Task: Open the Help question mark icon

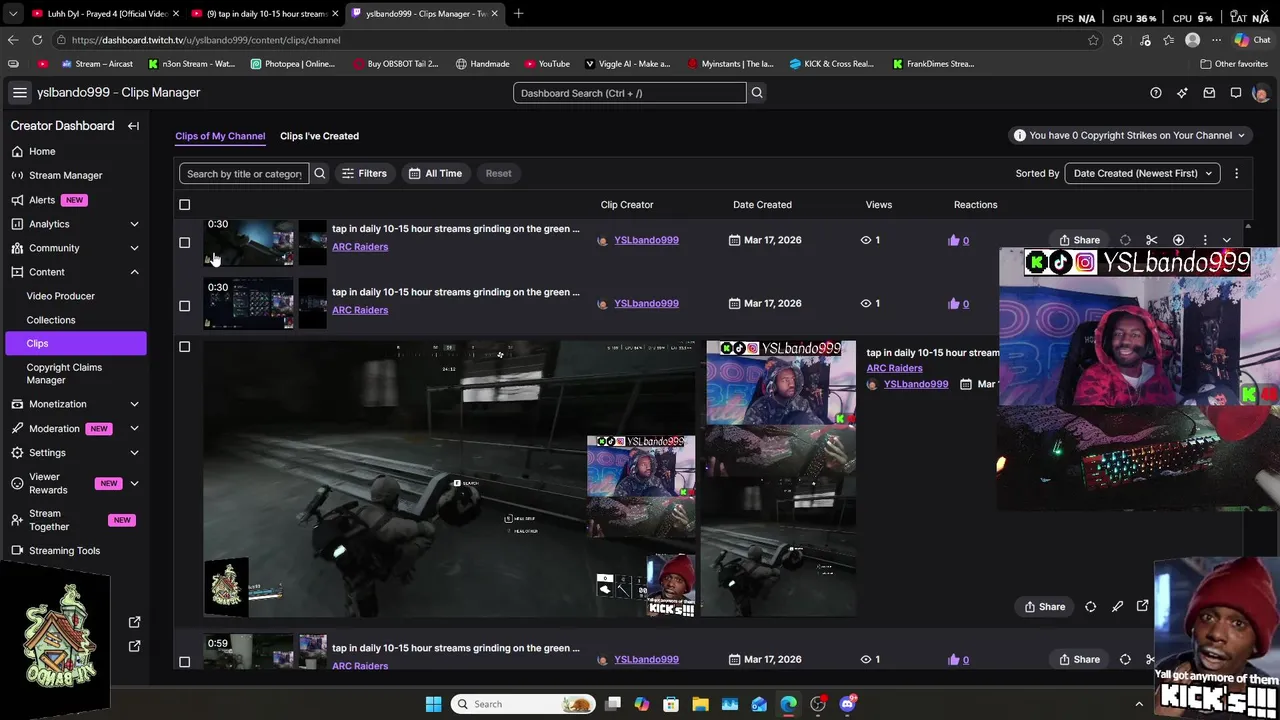Action: [1156, 93]
